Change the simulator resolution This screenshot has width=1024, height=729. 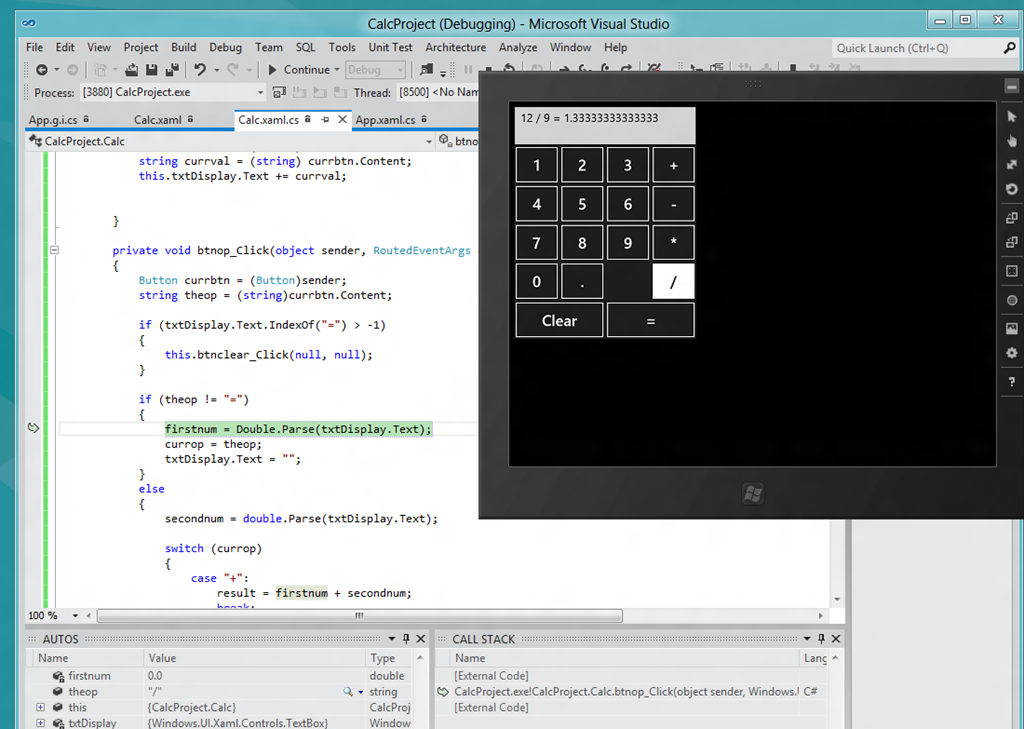[x=1012, y=270]
